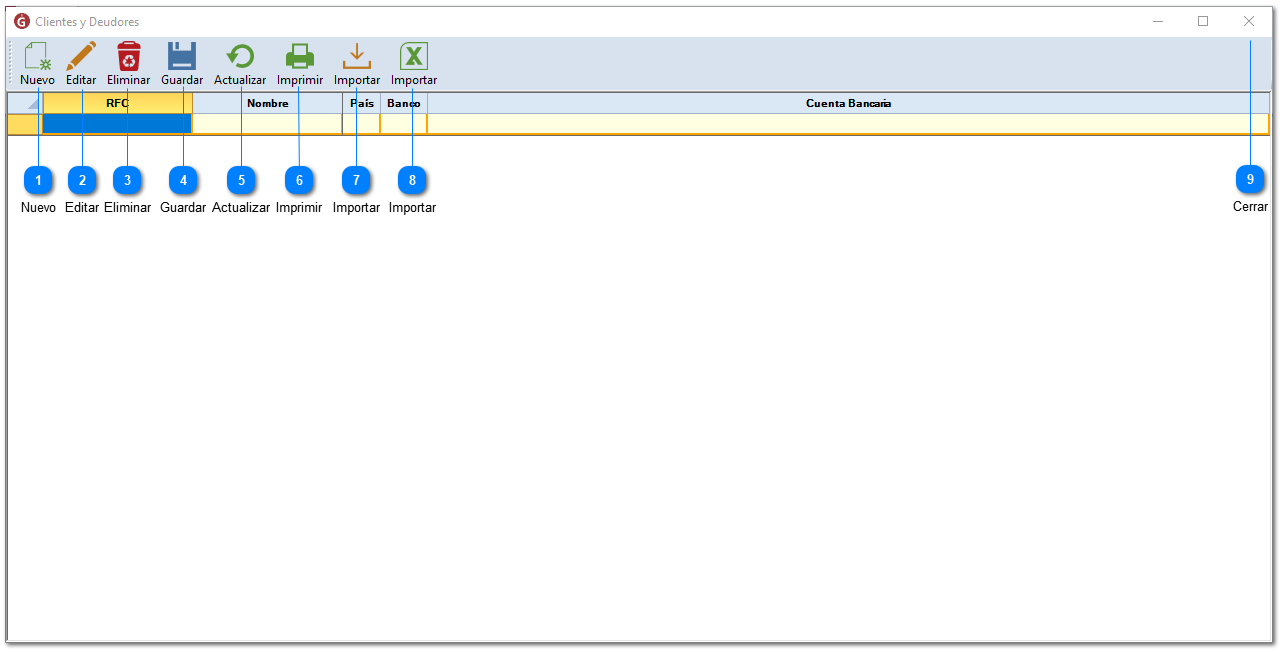Save with the Guardar floppy disk icon
Screen dimensions: 1284x652
[x=182, y=63]
